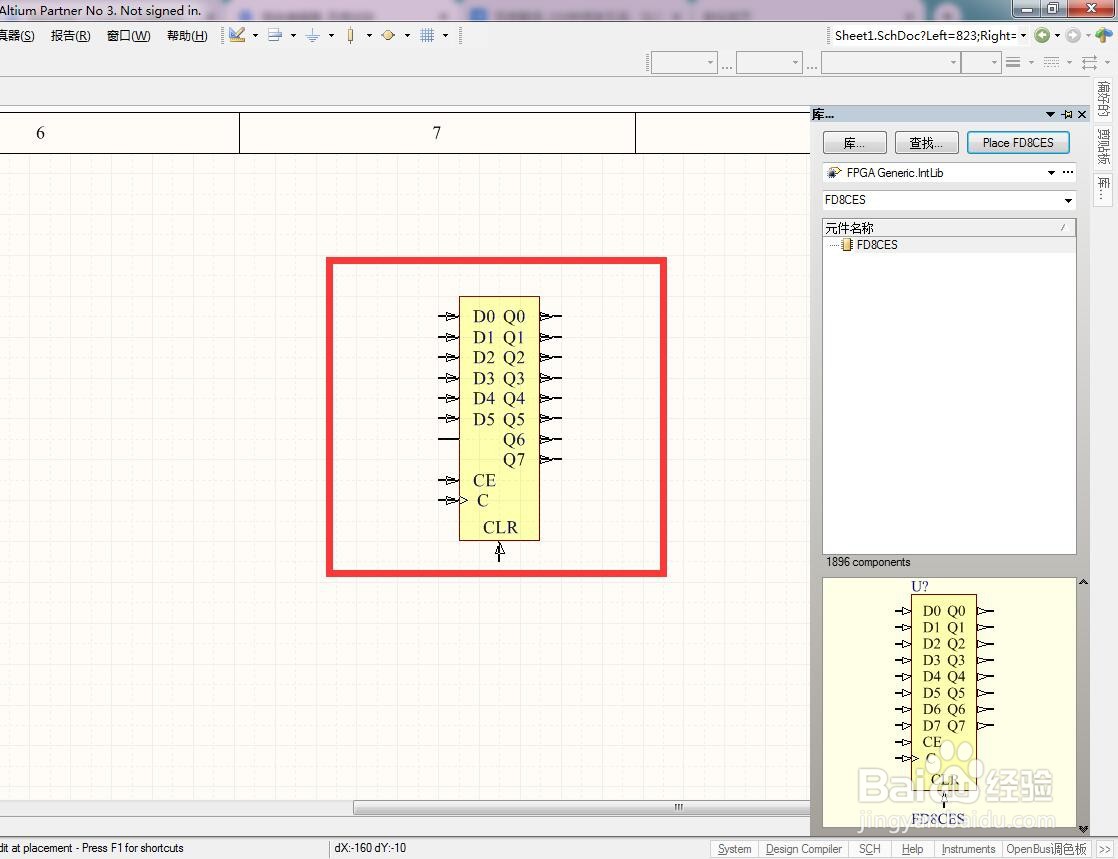Viewport: 1118px width, 859px height.
Task: Click the Instruments status bar button
Action: [968, 849]
